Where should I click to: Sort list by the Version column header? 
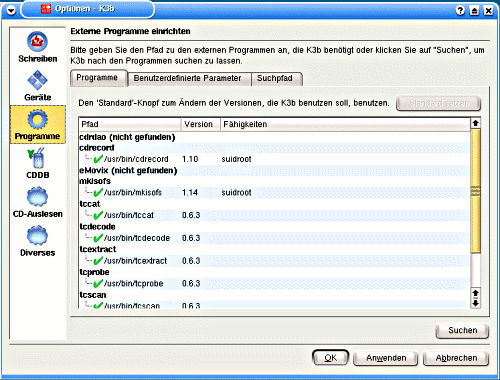pyautogui.click(x=201, y=124)
